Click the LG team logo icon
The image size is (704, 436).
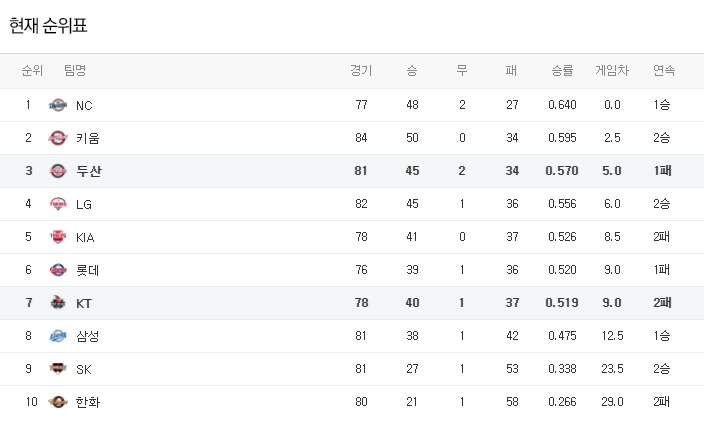(58, 204)
